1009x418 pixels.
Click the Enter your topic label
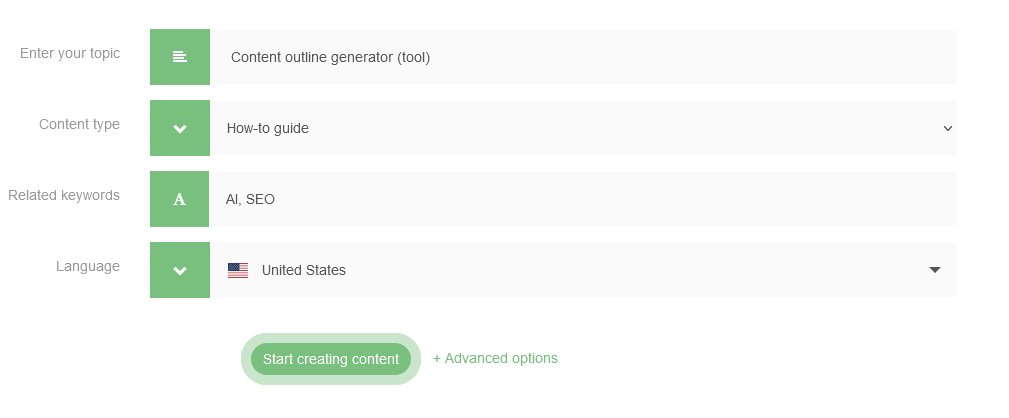tap(69, 53)
